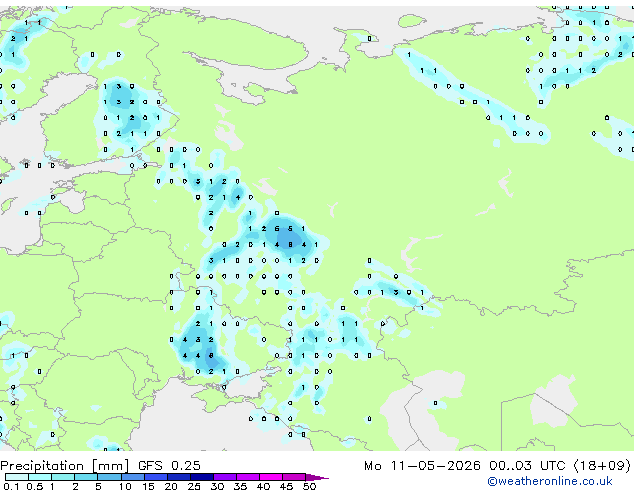Screen dimensions: 634x490
Task: Click the 30–35 mm purple legend box
Action: coord(225,477)
